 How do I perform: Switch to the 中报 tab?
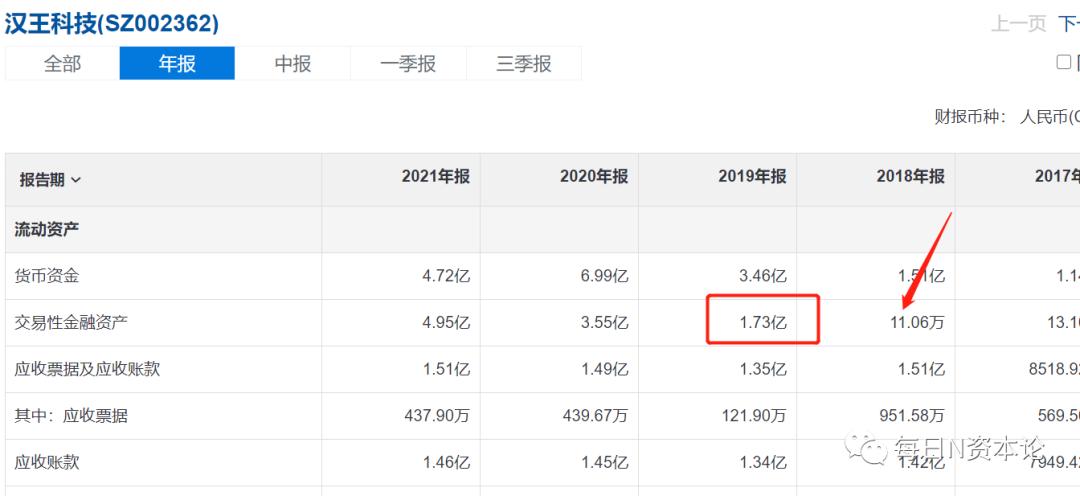293,64
